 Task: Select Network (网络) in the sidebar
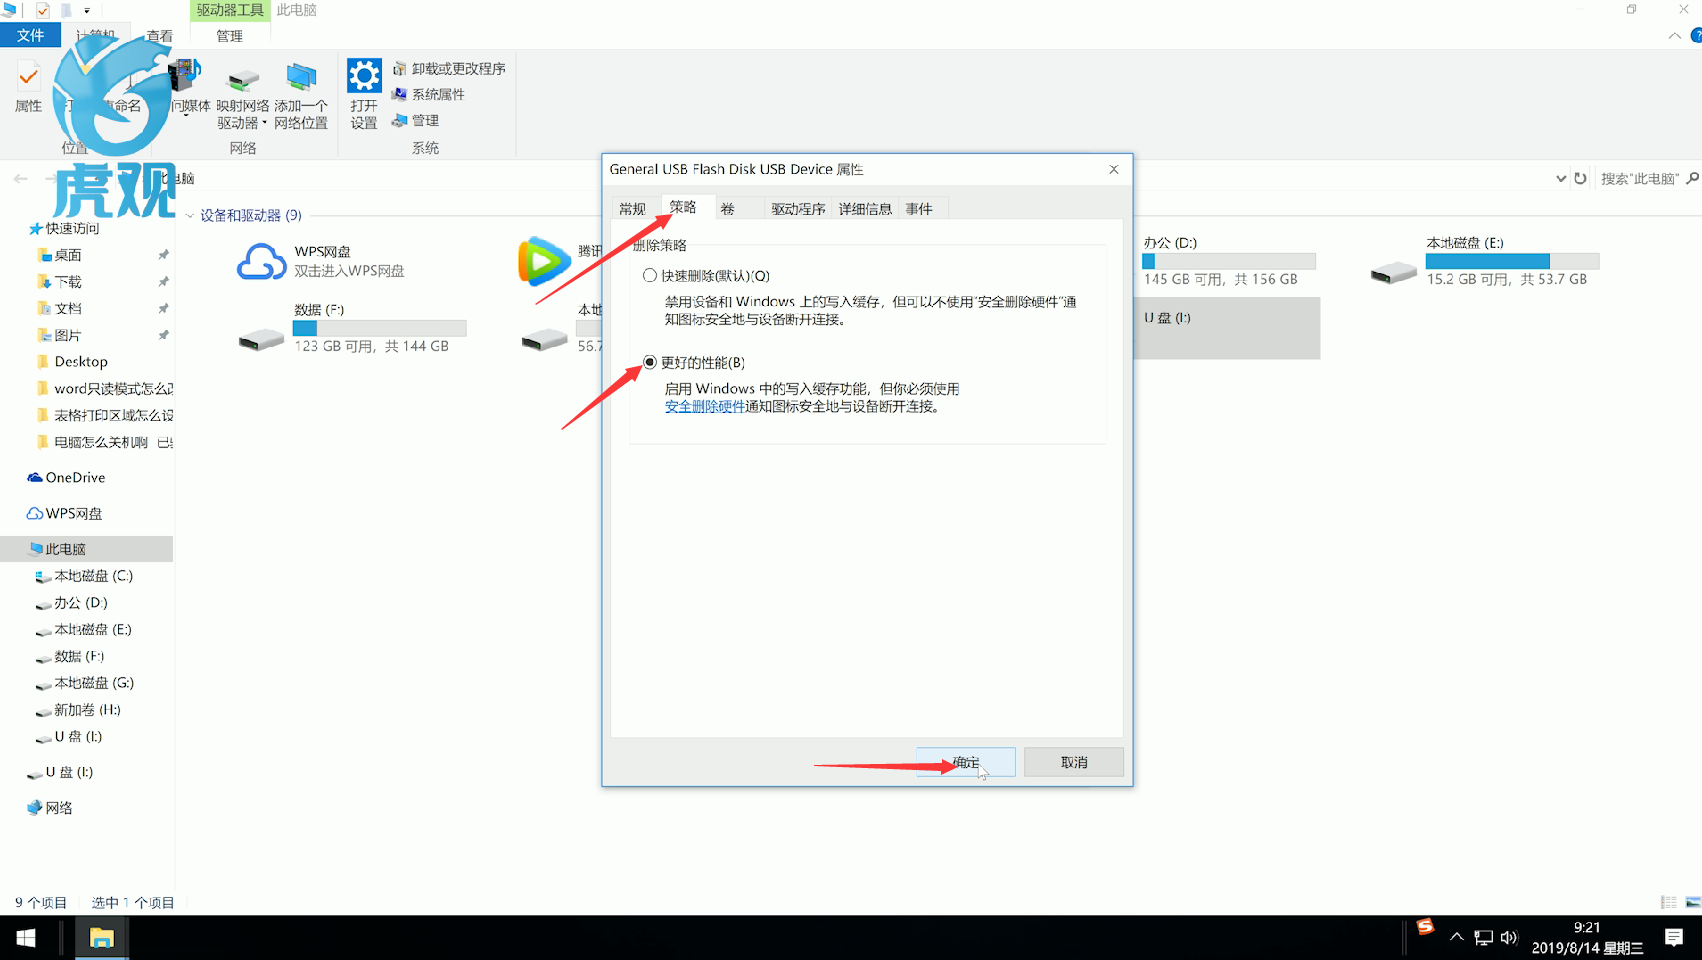point(50,808)
